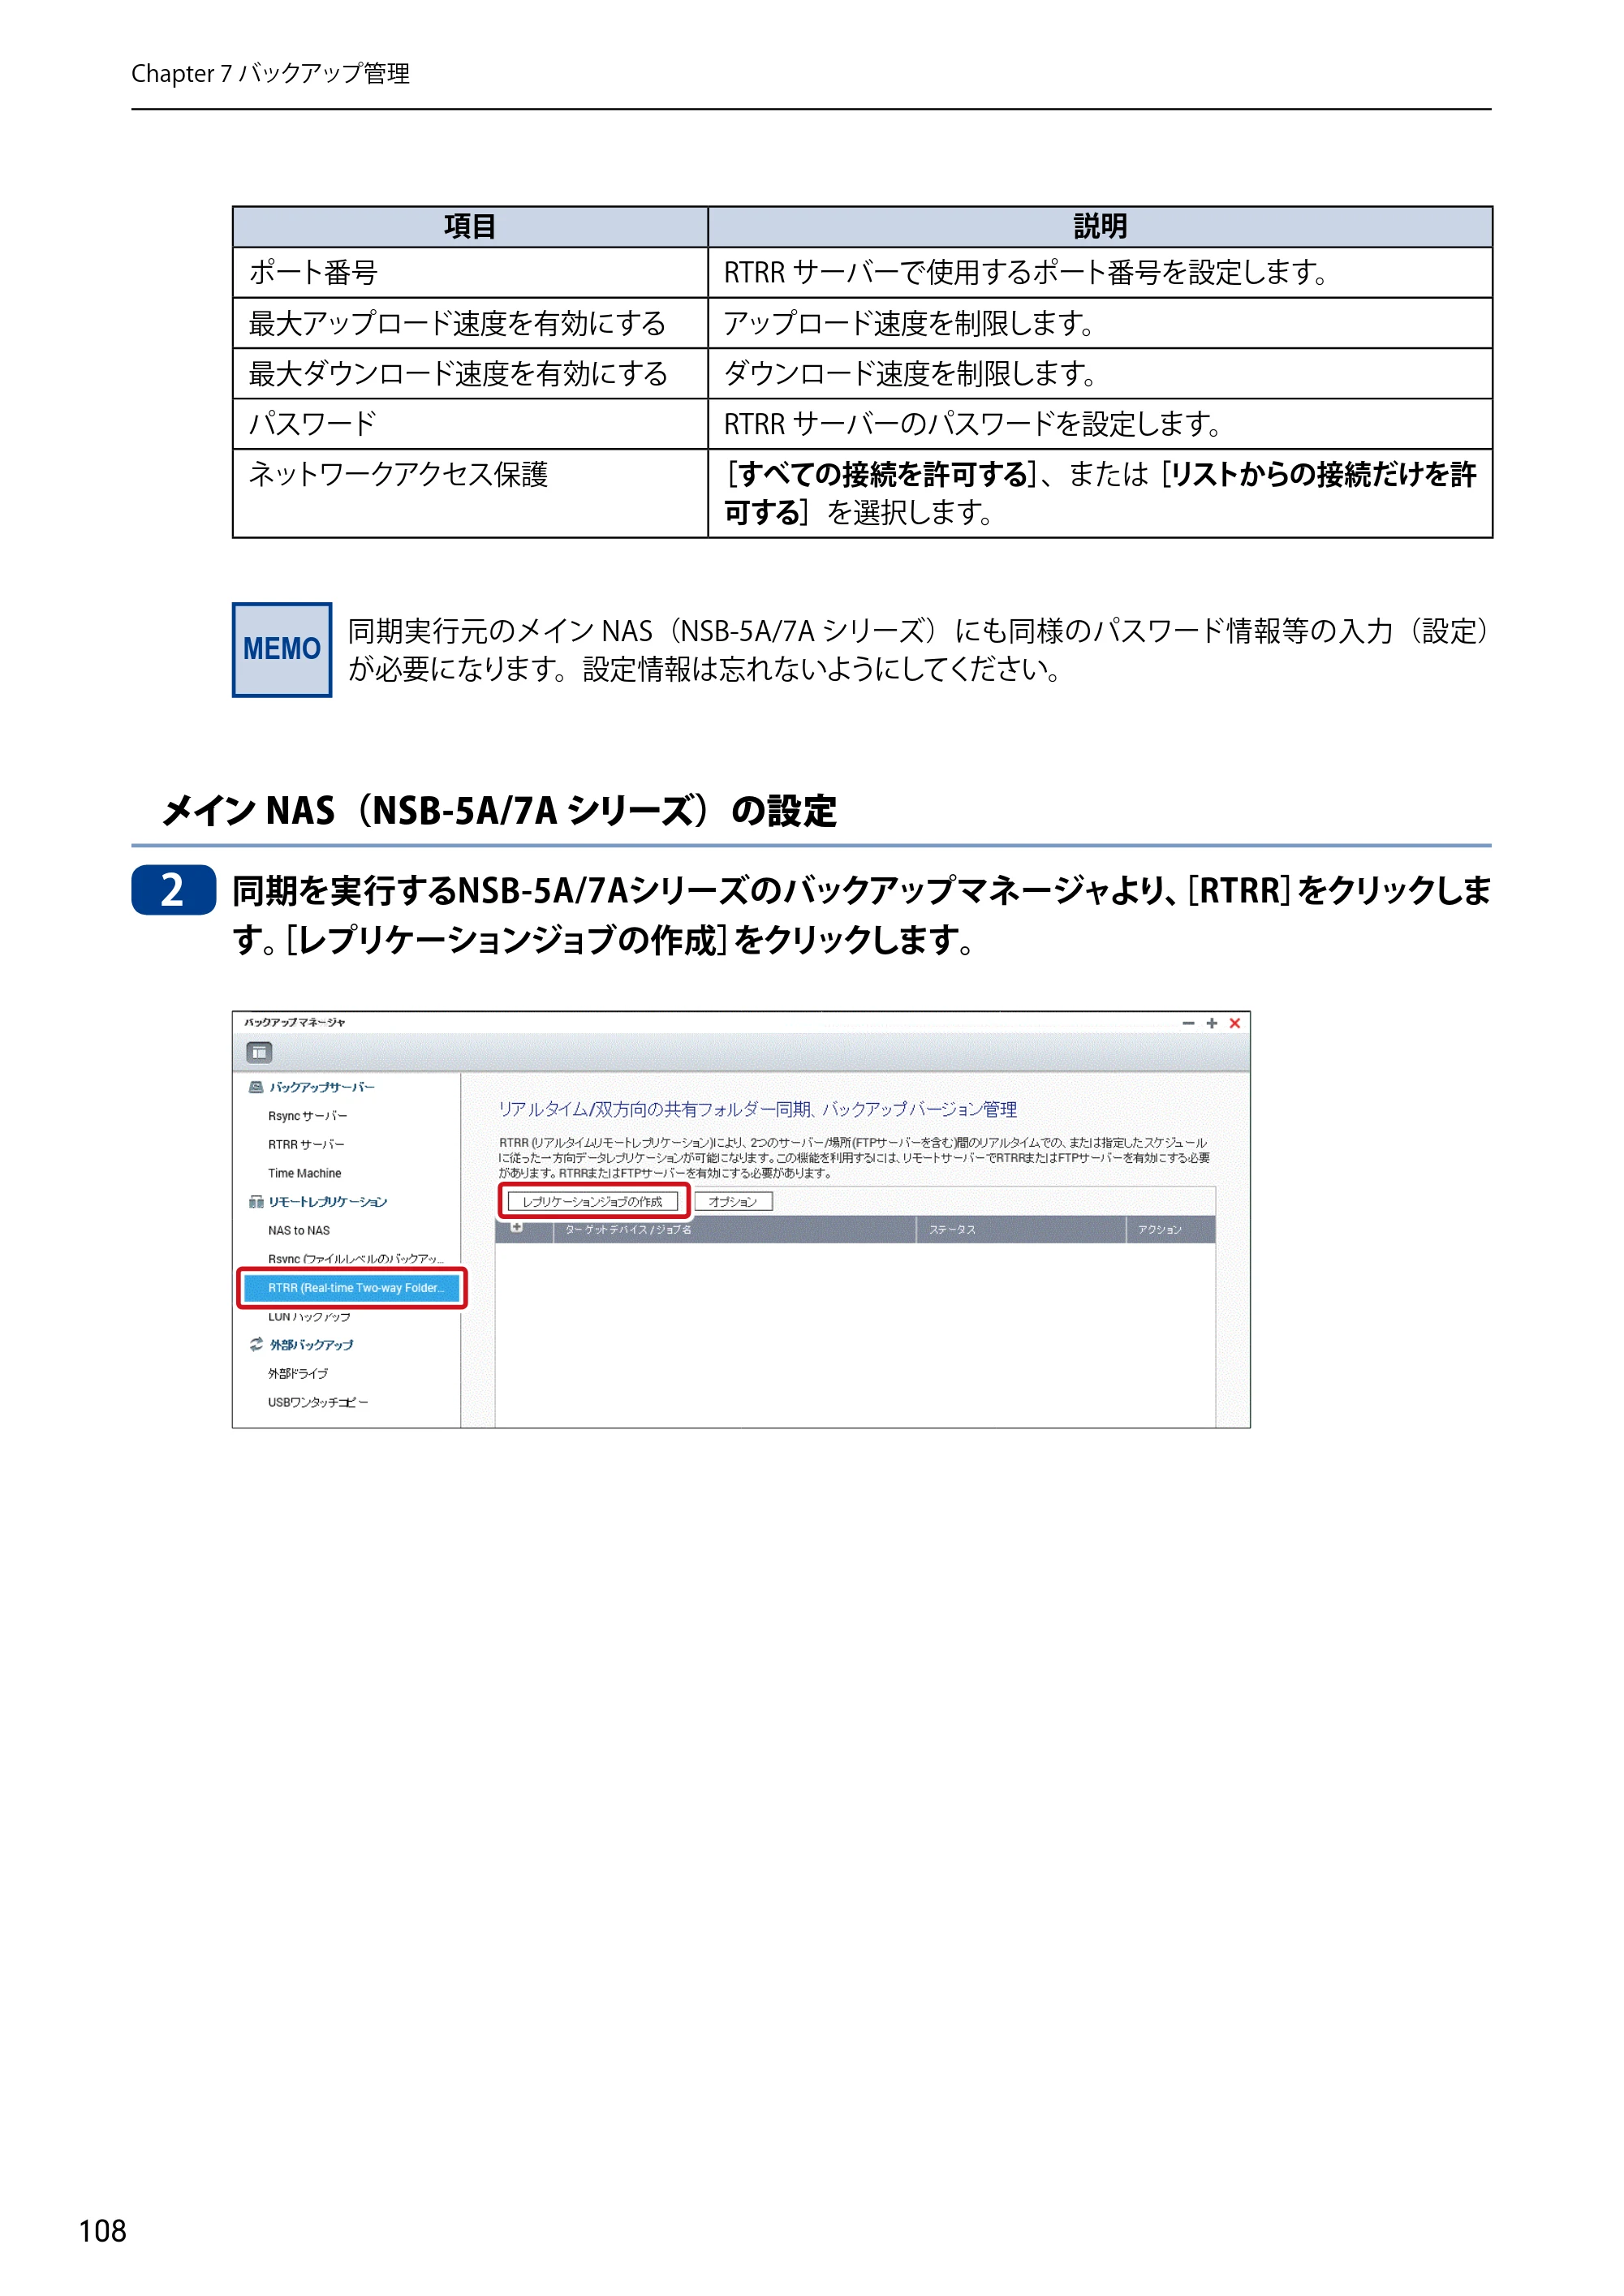The image size is (1624, 2296).
Task: Expand the バックアップサーバー section heading
Action: coord(322,1087)
